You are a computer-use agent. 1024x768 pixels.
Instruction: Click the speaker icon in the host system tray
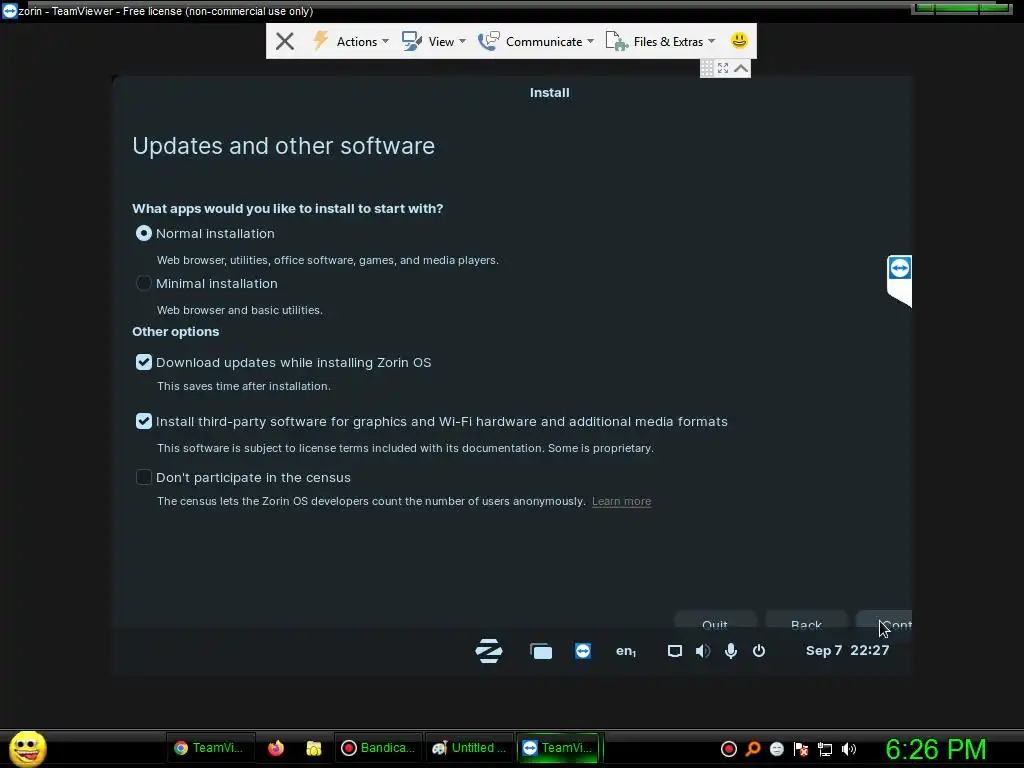pyautogui.click(x=849, y=749)
